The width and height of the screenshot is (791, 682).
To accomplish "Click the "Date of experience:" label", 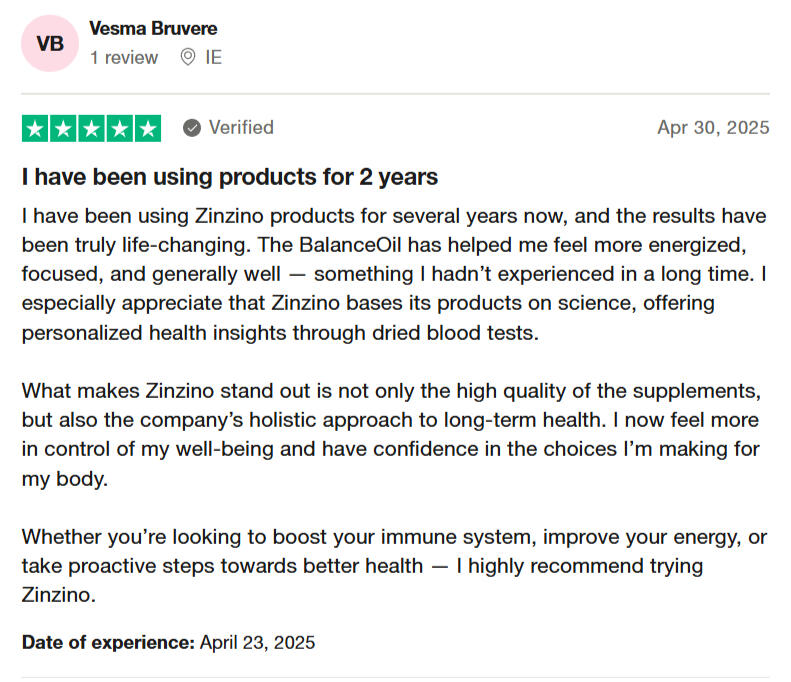I will [x=108, y=642].
